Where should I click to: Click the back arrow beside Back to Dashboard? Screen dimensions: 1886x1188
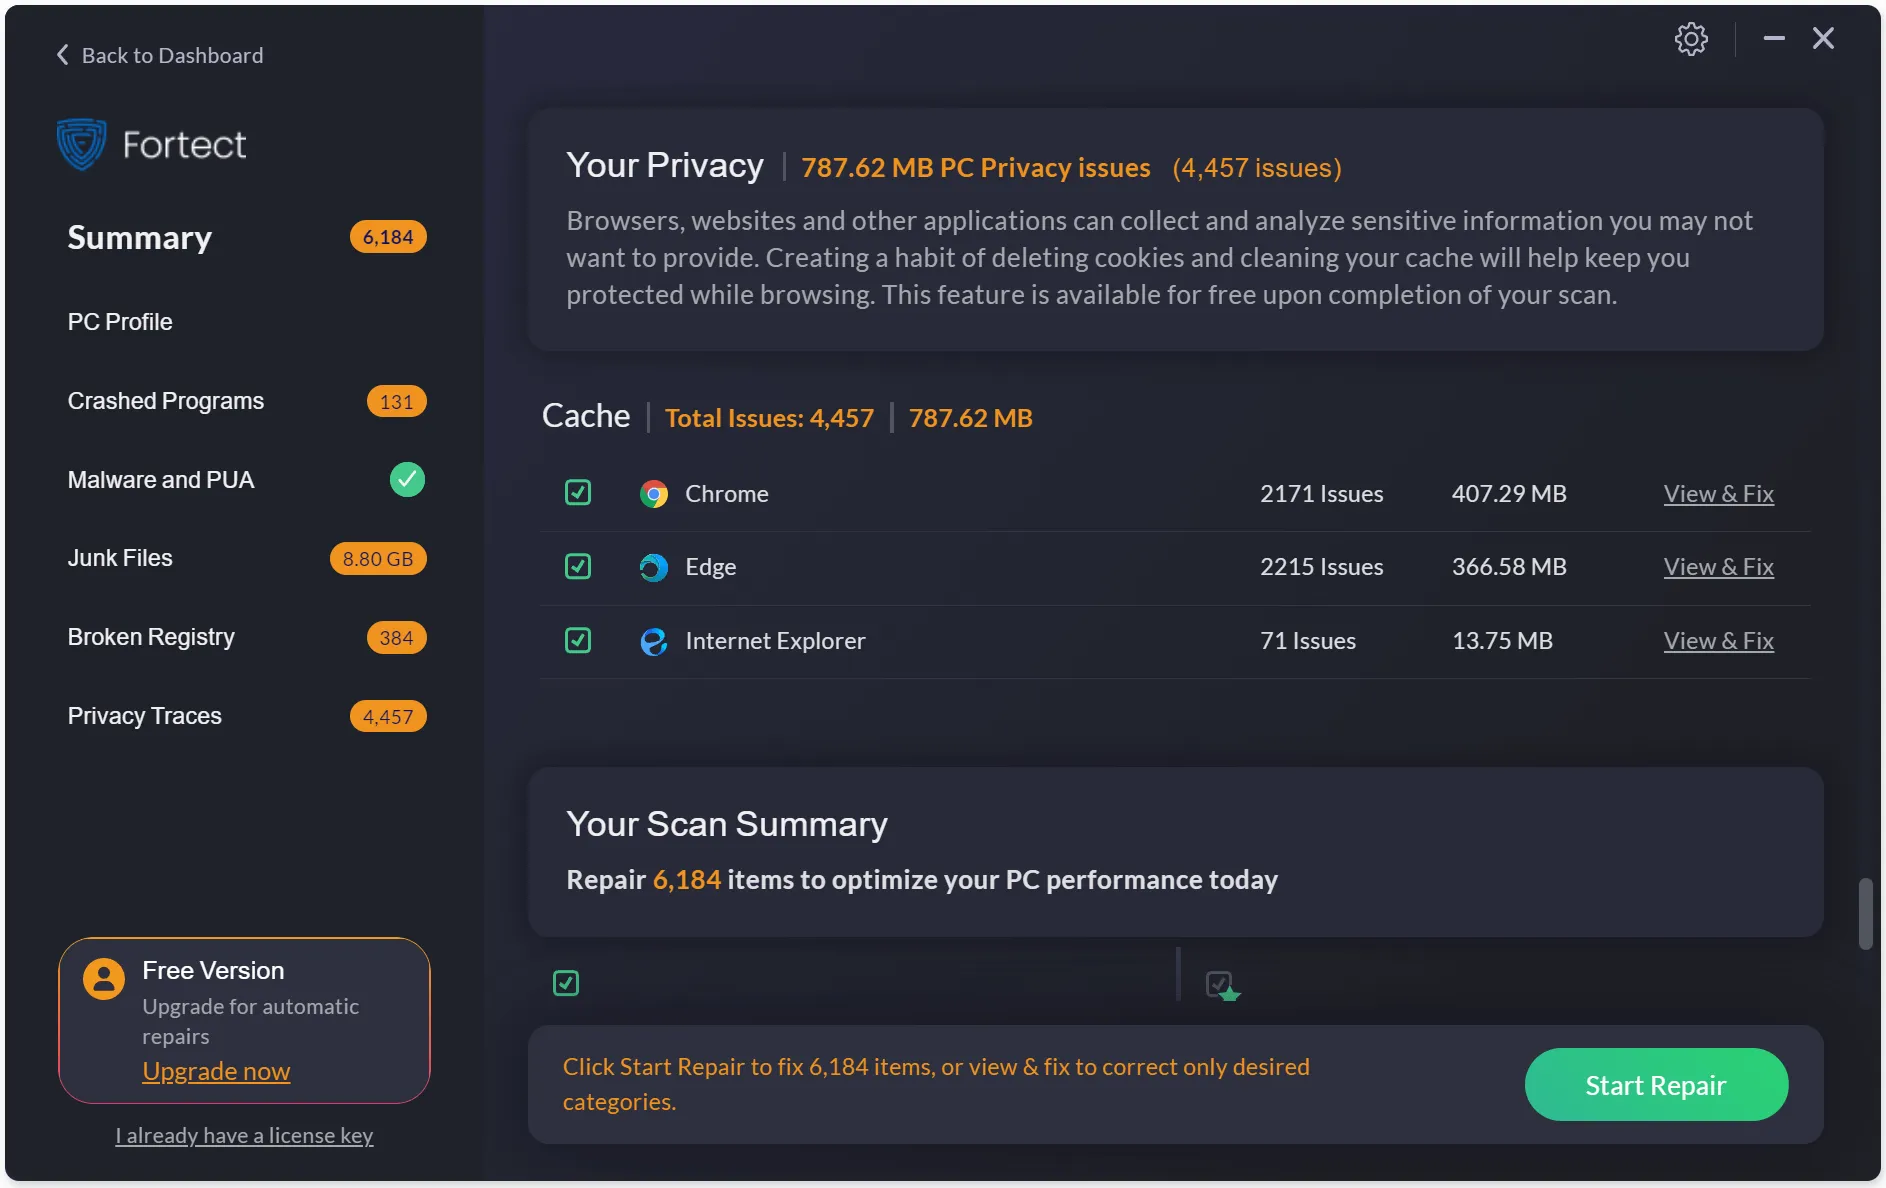61,54
